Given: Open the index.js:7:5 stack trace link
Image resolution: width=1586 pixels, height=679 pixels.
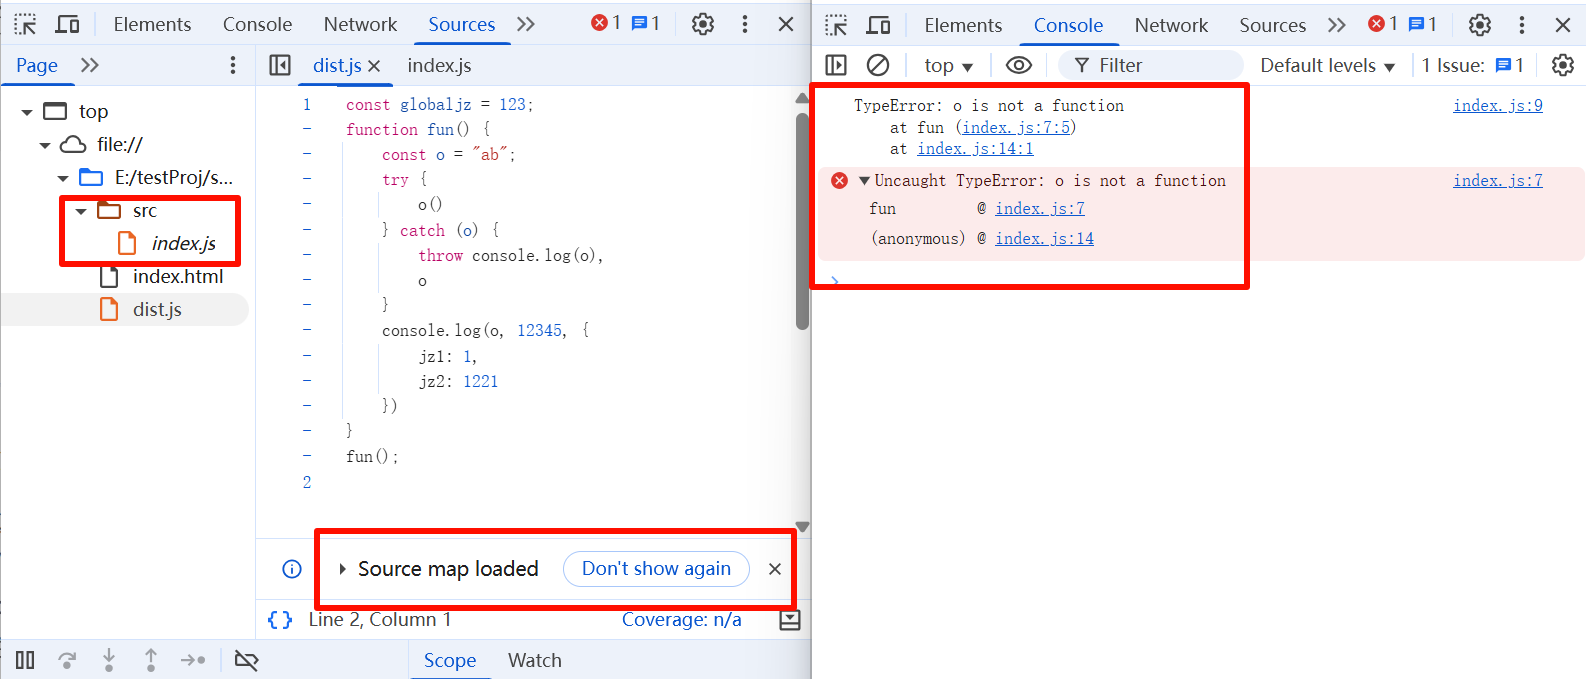Looking at the screenshot, I should point(1016,127).
